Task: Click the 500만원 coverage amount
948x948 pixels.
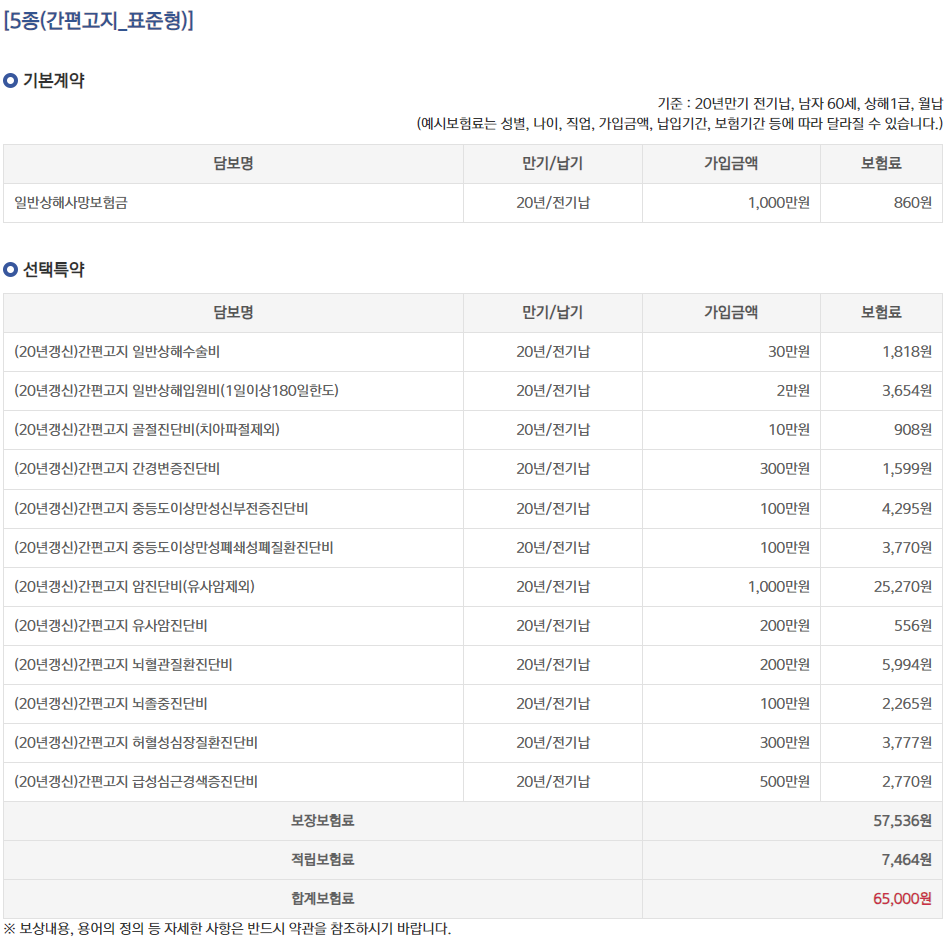Action: (x=784, y=782)
